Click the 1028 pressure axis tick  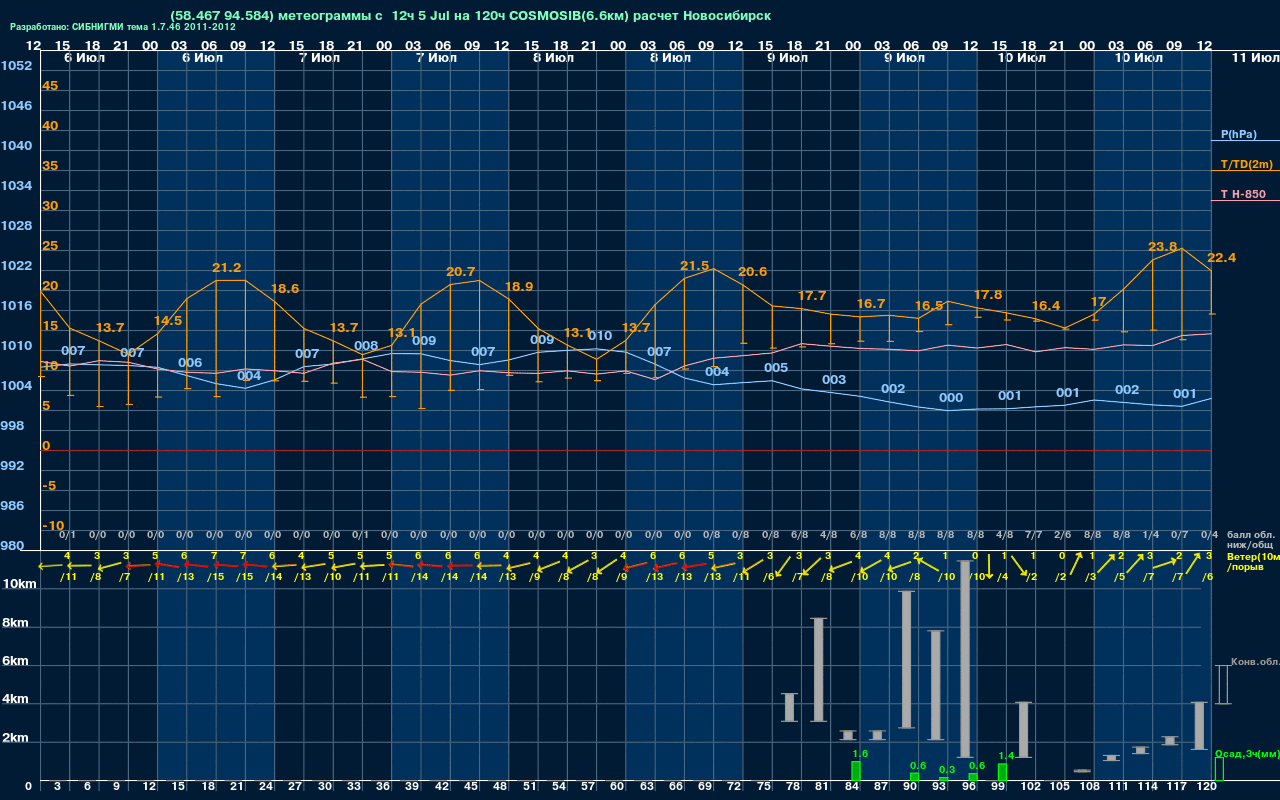point(16,225)
